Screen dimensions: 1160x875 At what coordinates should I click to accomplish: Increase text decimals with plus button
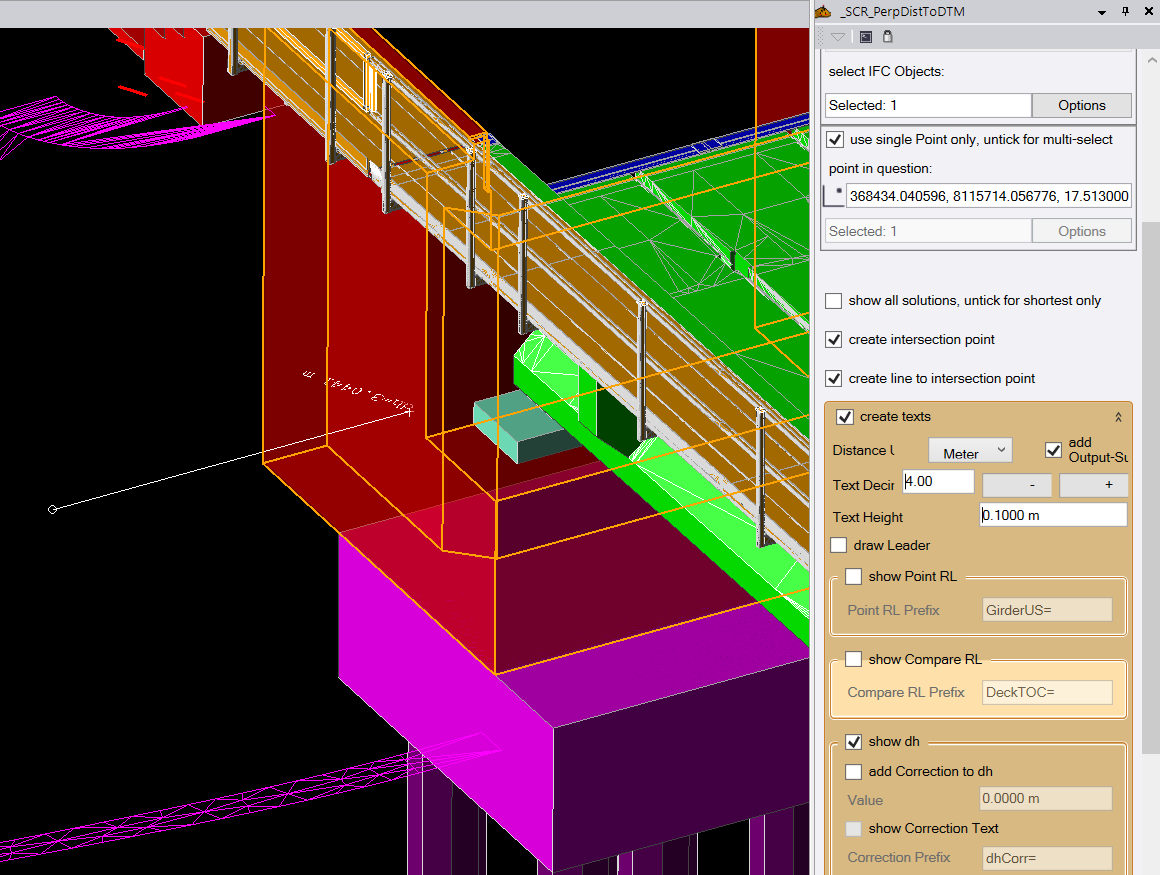[1093, 485]
